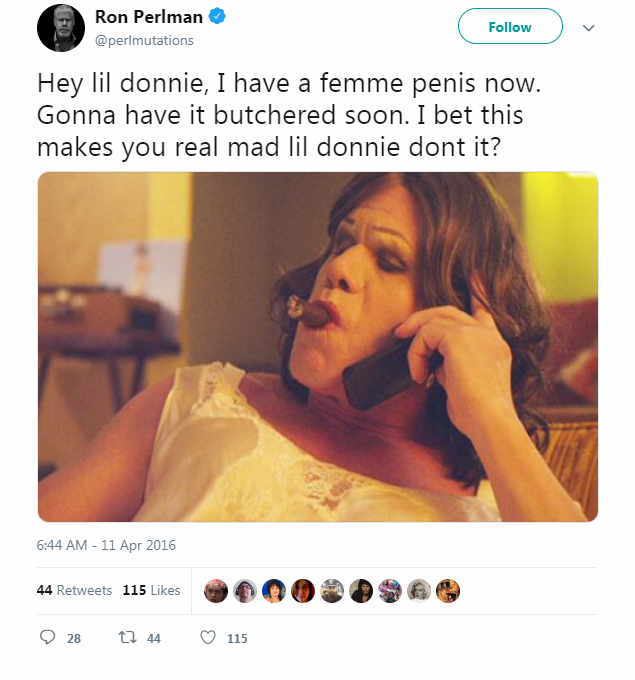Expand the tweet options chevron
This screenshot has width=635, height=680.
coord(588,28)
